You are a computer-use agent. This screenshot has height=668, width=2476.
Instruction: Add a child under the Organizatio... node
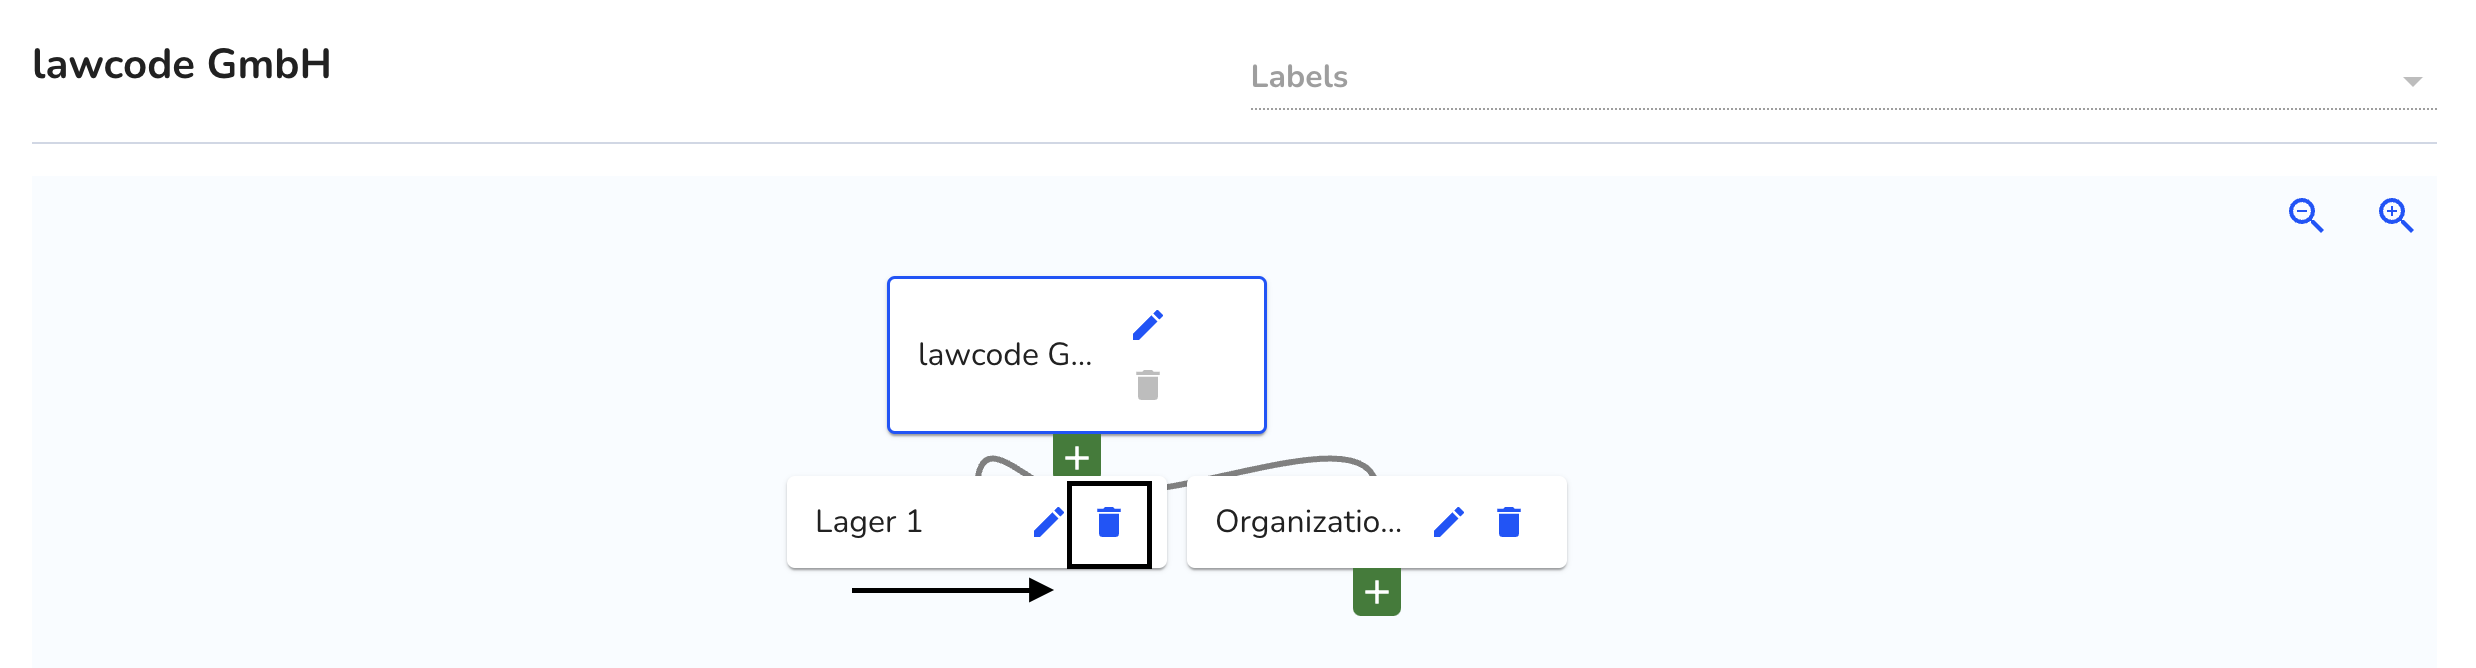(1377, 592)
